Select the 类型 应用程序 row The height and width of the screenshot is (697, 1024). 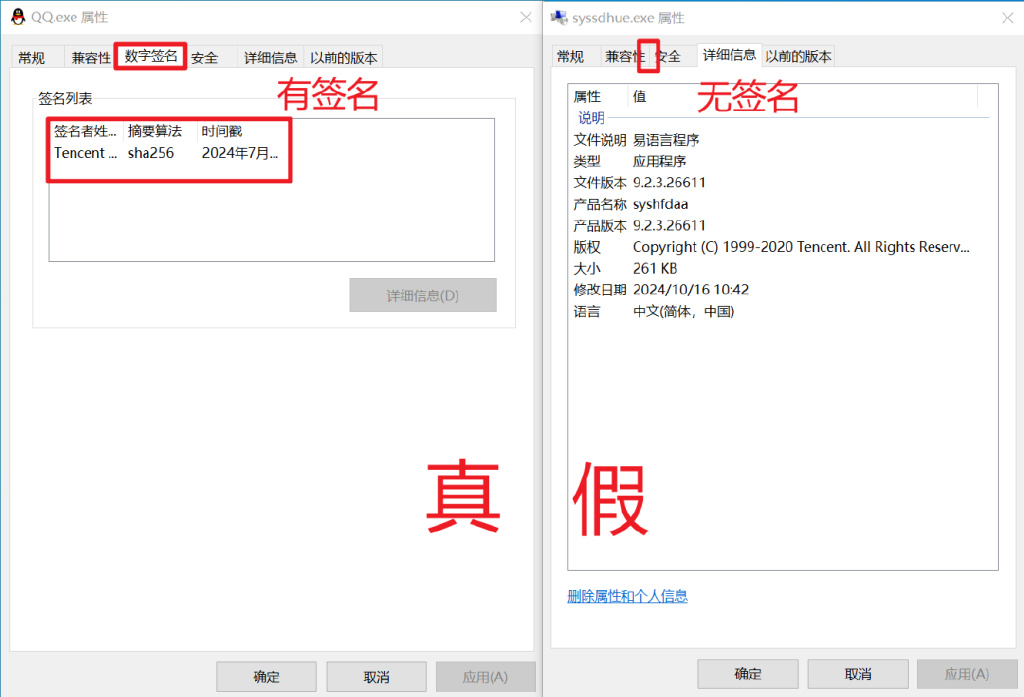click(782, 161)
